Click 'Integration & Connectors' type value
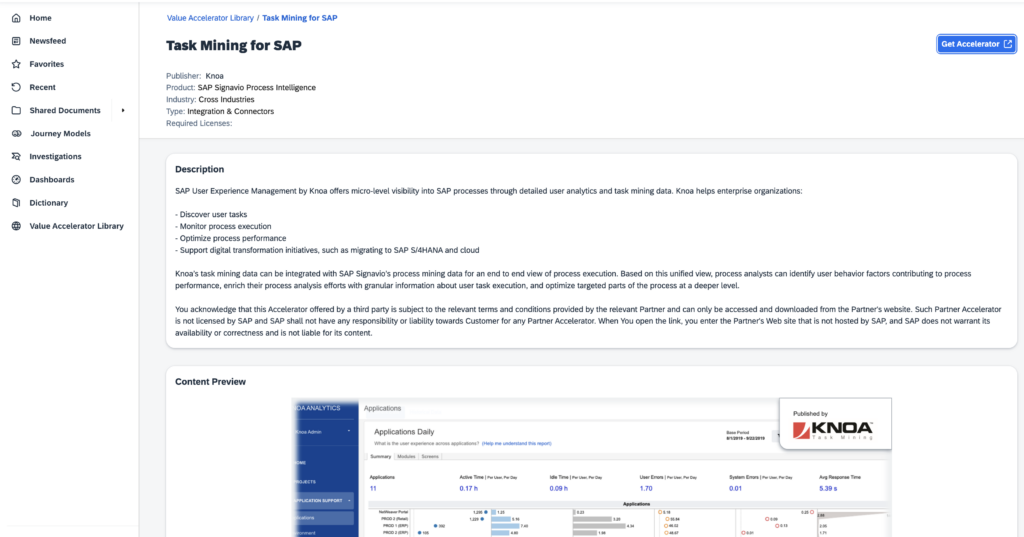The width and height of the screenshot is (1024, 537). [231, 111]
